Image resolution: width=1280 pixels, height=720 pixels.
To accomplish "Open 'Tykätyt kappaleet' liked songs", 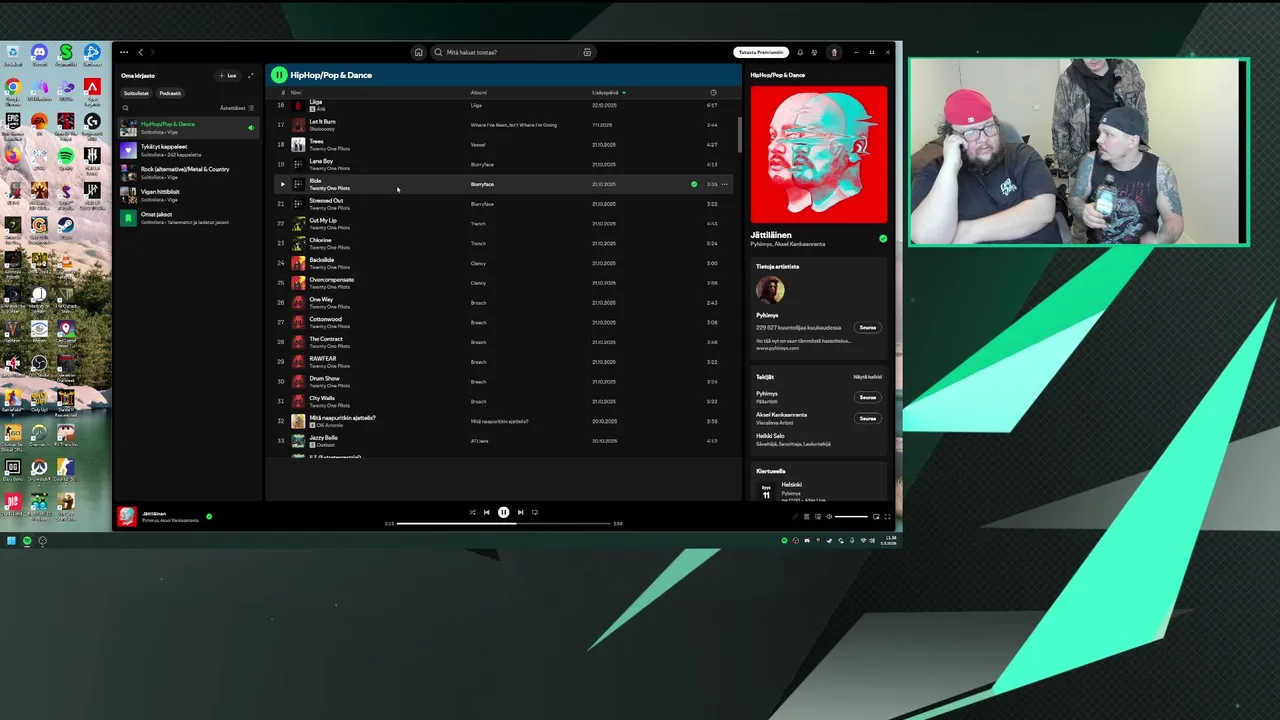I will click(188, 150).
